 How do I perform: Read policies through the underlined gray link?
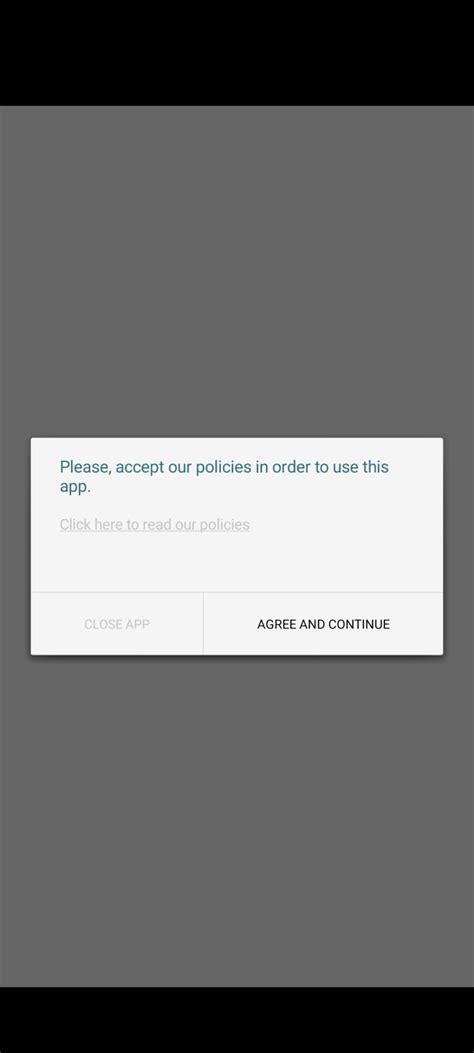pos(154,524)
